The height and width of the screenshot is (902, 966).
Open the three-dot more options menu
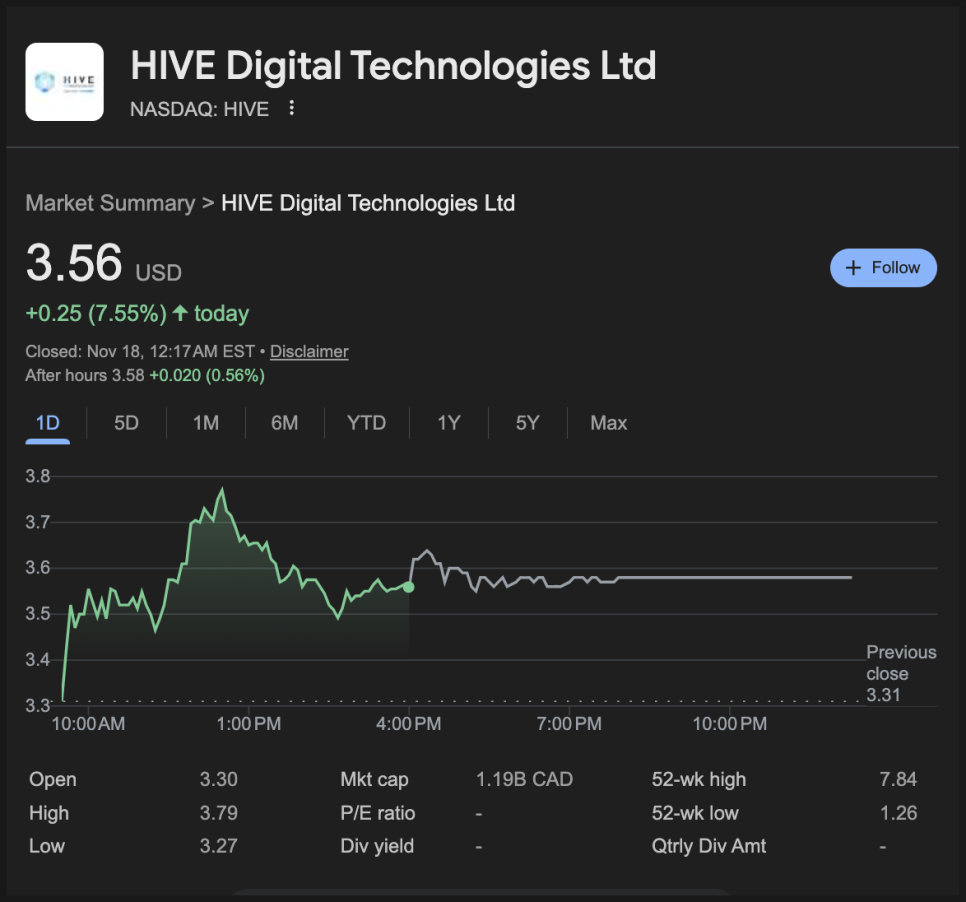[x=291, y=108]
